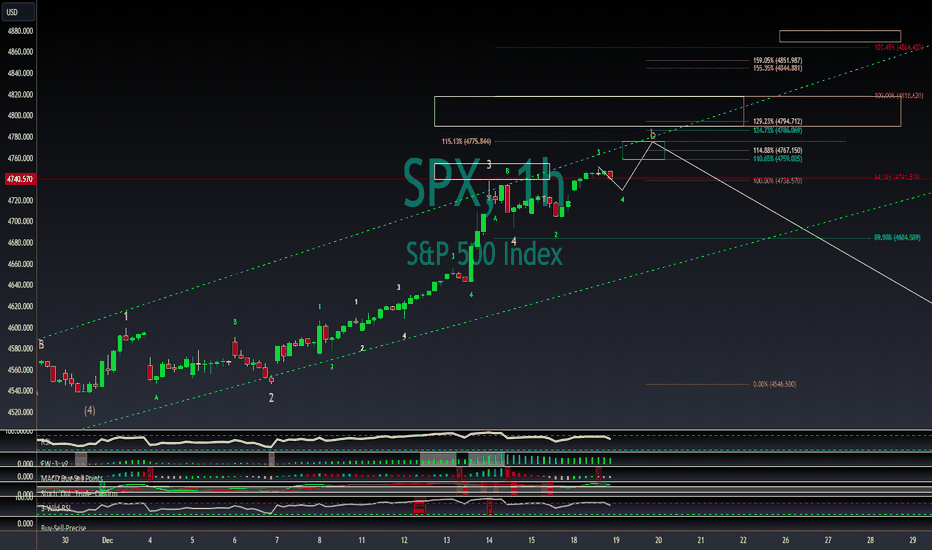Click Fibonacci label 115.13% (4775.844)
The height and width of the screenshot is (550, 932).
click(x=467, y=142)
